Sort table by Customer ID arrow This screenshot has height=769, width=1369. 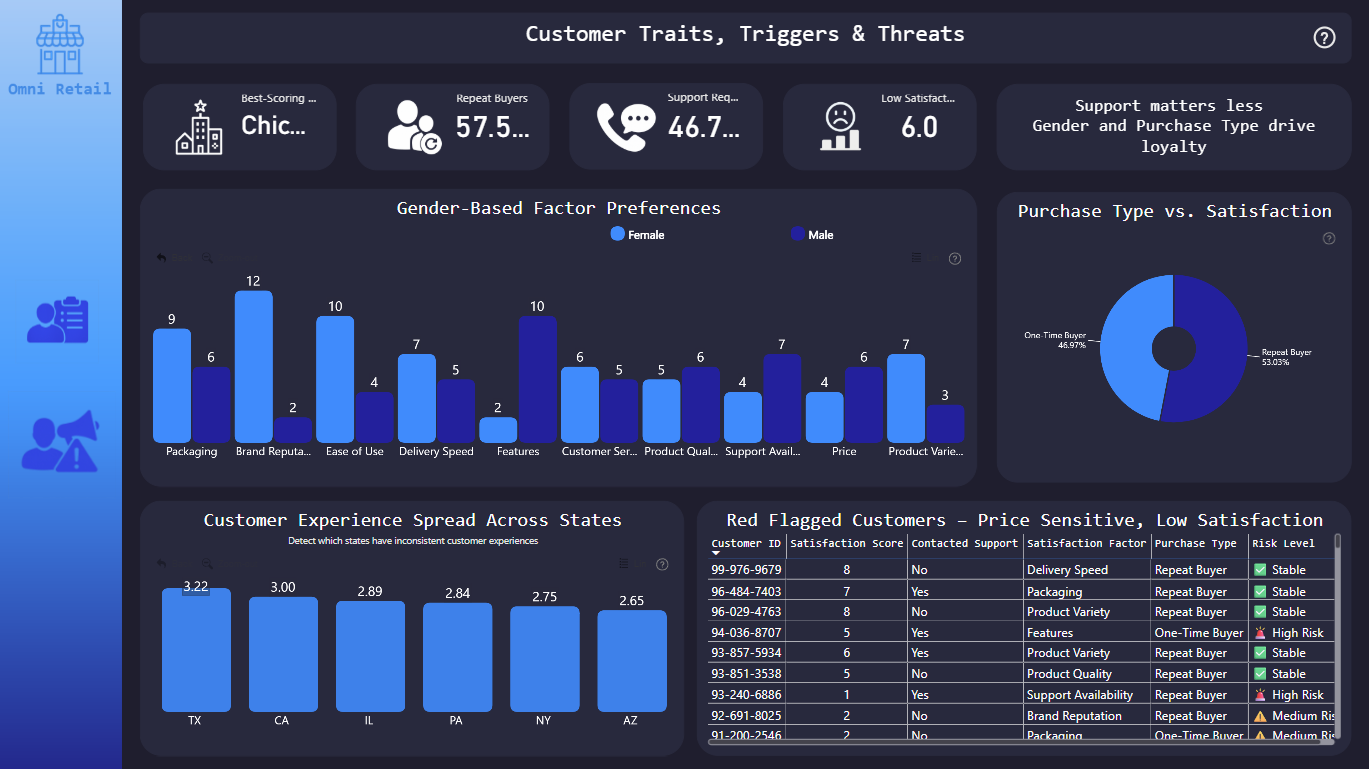point(716,553)
